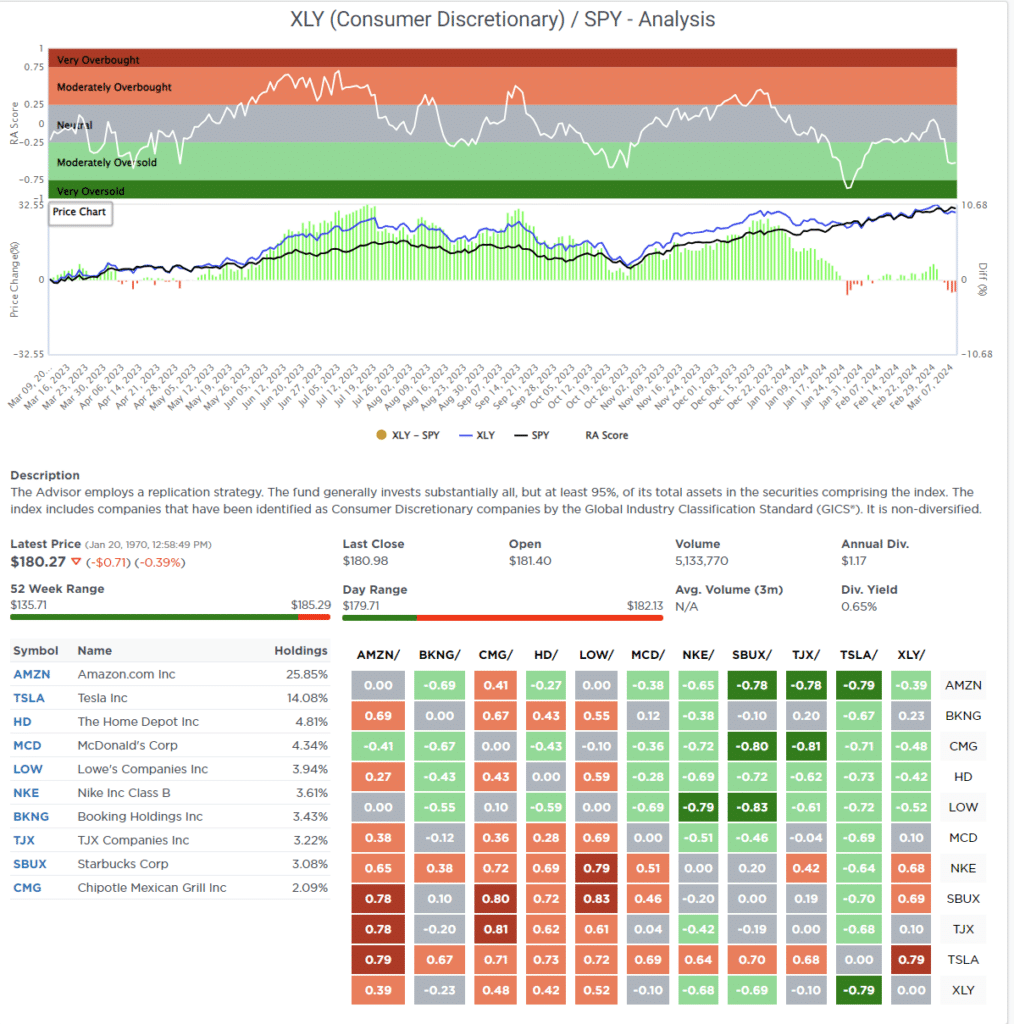Open the MCD symbol link
The width and height of the screenshot is (1014, 1024).
click(x=27, y=745)
